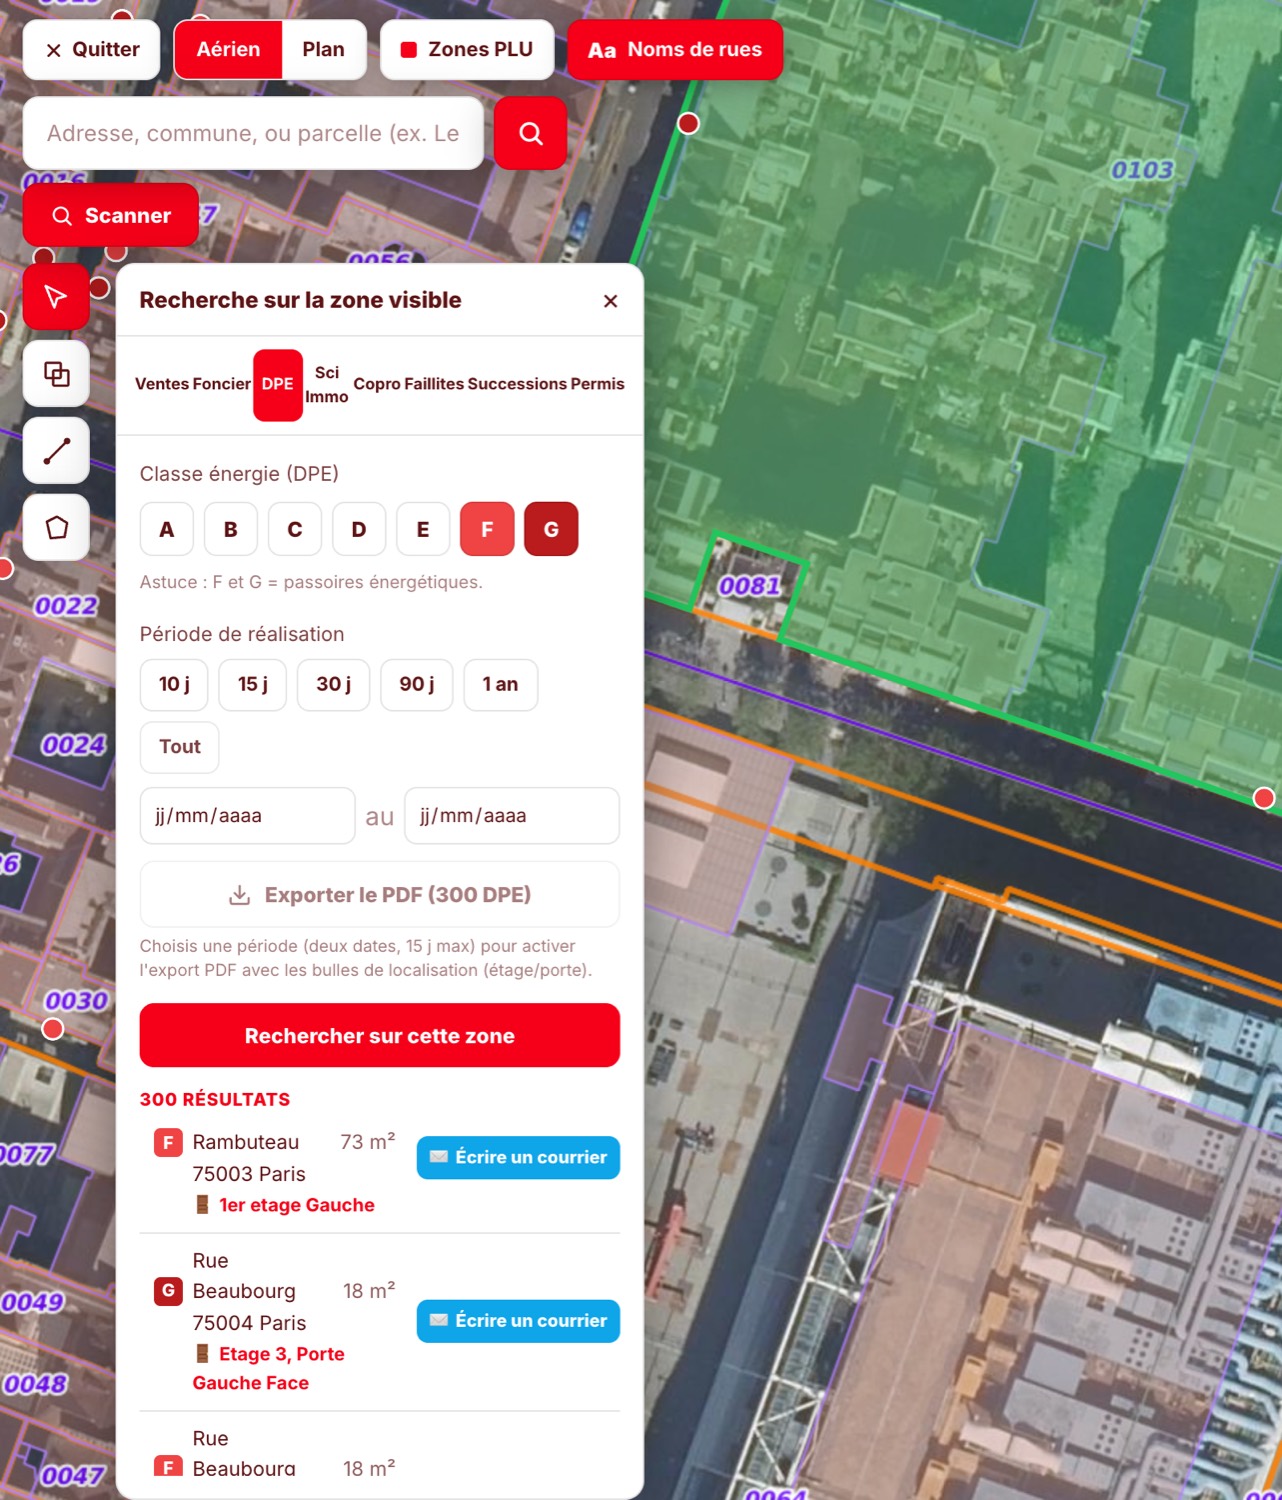Deselect energy class G filter
Viewport: 1282px width, 1500px height.
(551, 529)
